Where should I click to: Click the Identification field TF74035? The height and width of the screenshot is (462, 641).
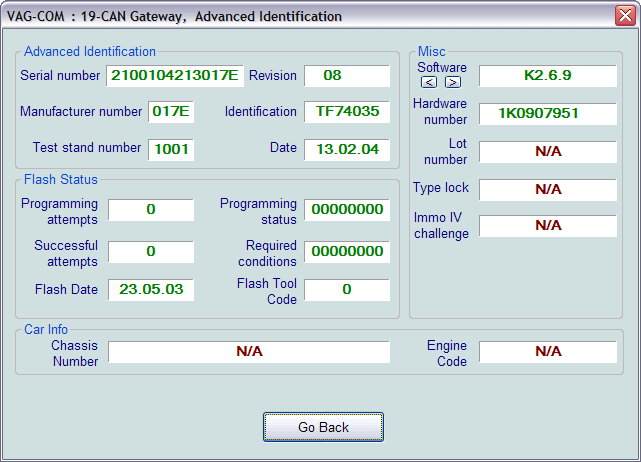(x=347, y=112)
